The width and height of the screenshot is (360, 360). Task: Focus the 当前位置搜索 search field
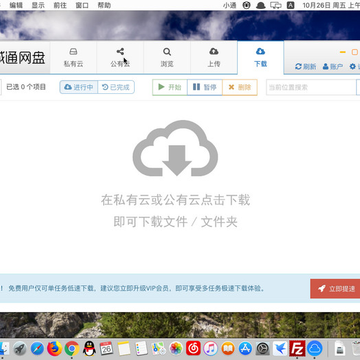coord(311,87)
